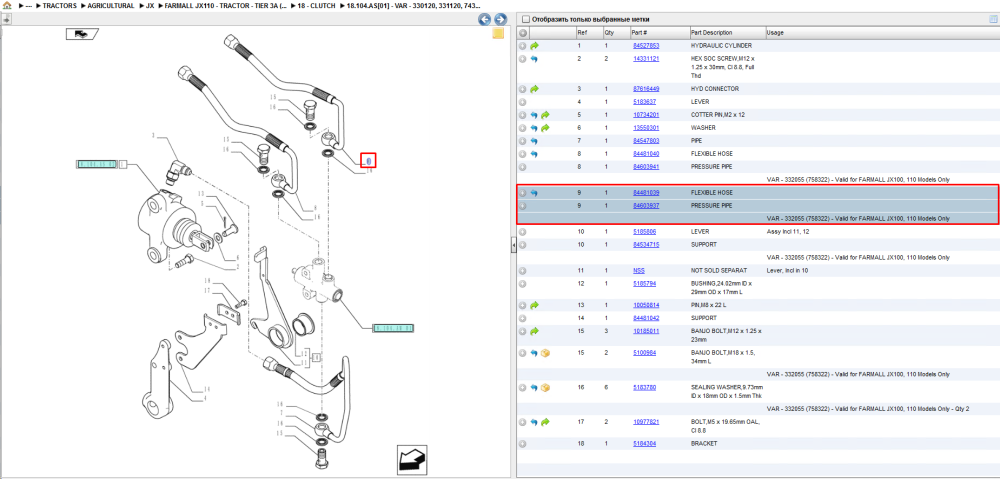The width and height of the screenshot is (1000, 479).
Task: Open part number 84603937 link
Action: point(646,206)
